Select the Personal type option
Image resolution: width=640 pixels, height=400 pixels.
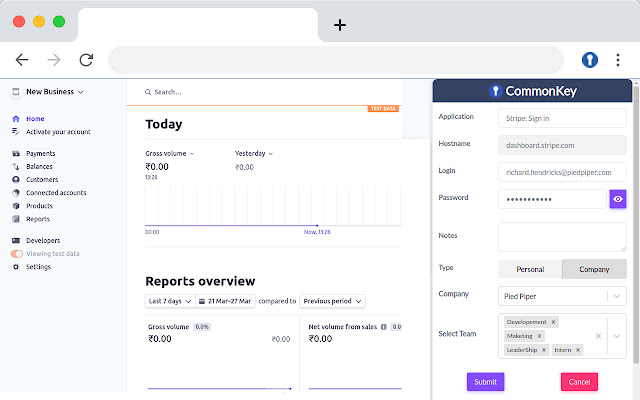tap(530, 269)
